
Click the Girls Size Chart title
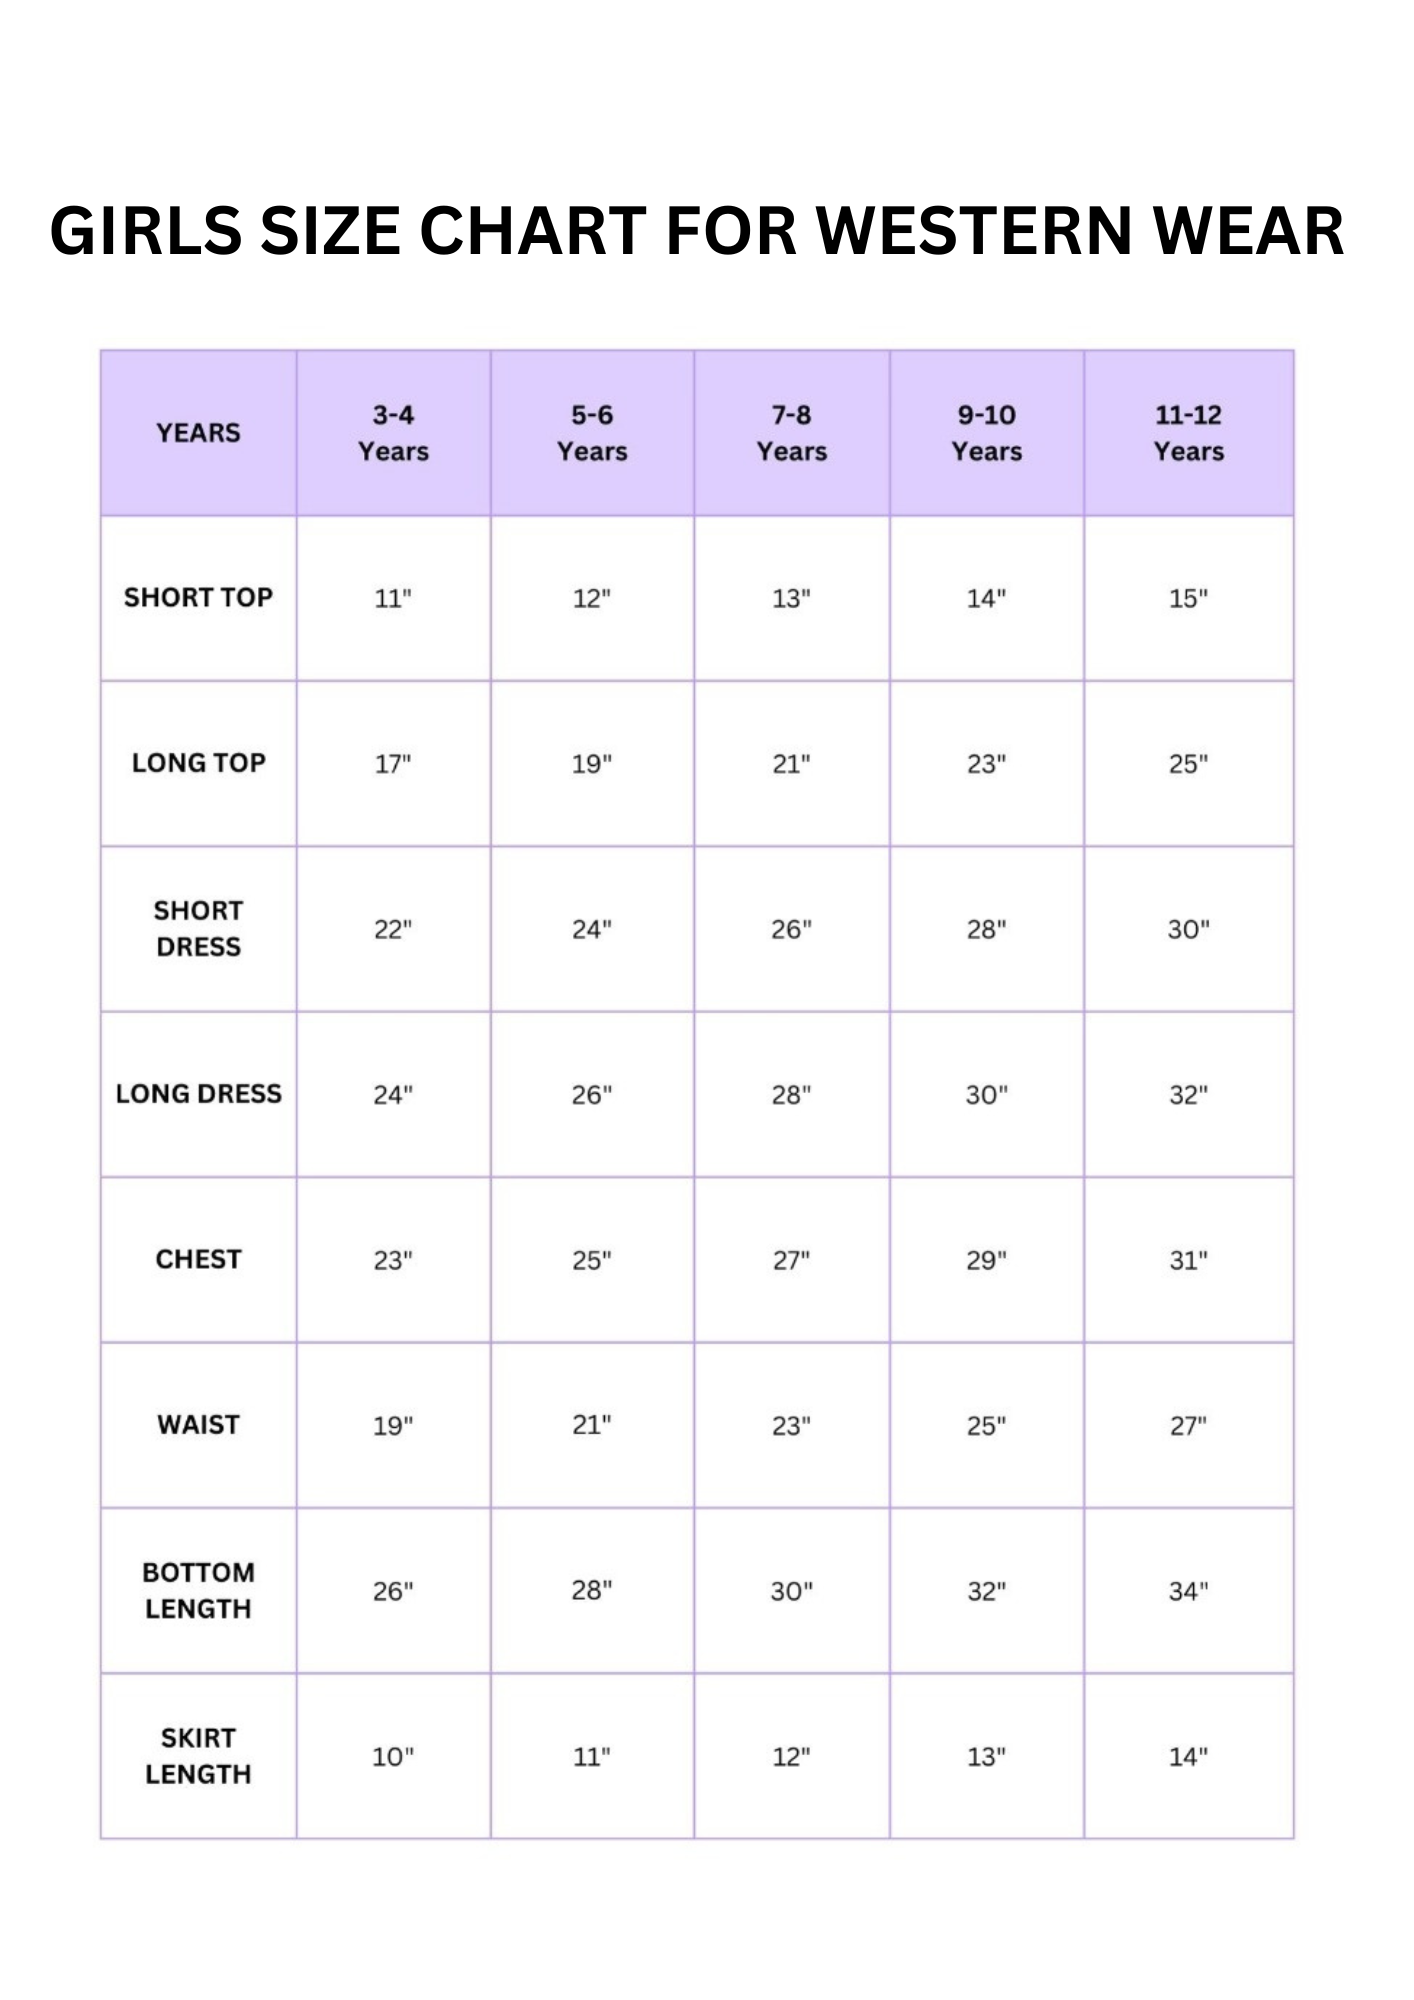point(697,231)
